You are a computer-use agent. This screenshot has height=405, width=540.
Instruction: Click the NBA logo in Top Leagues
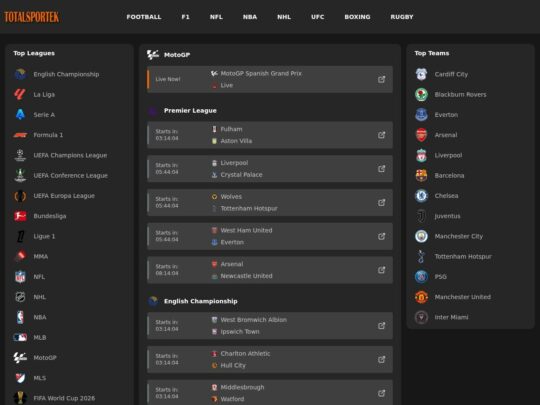[x=20, y=317]
